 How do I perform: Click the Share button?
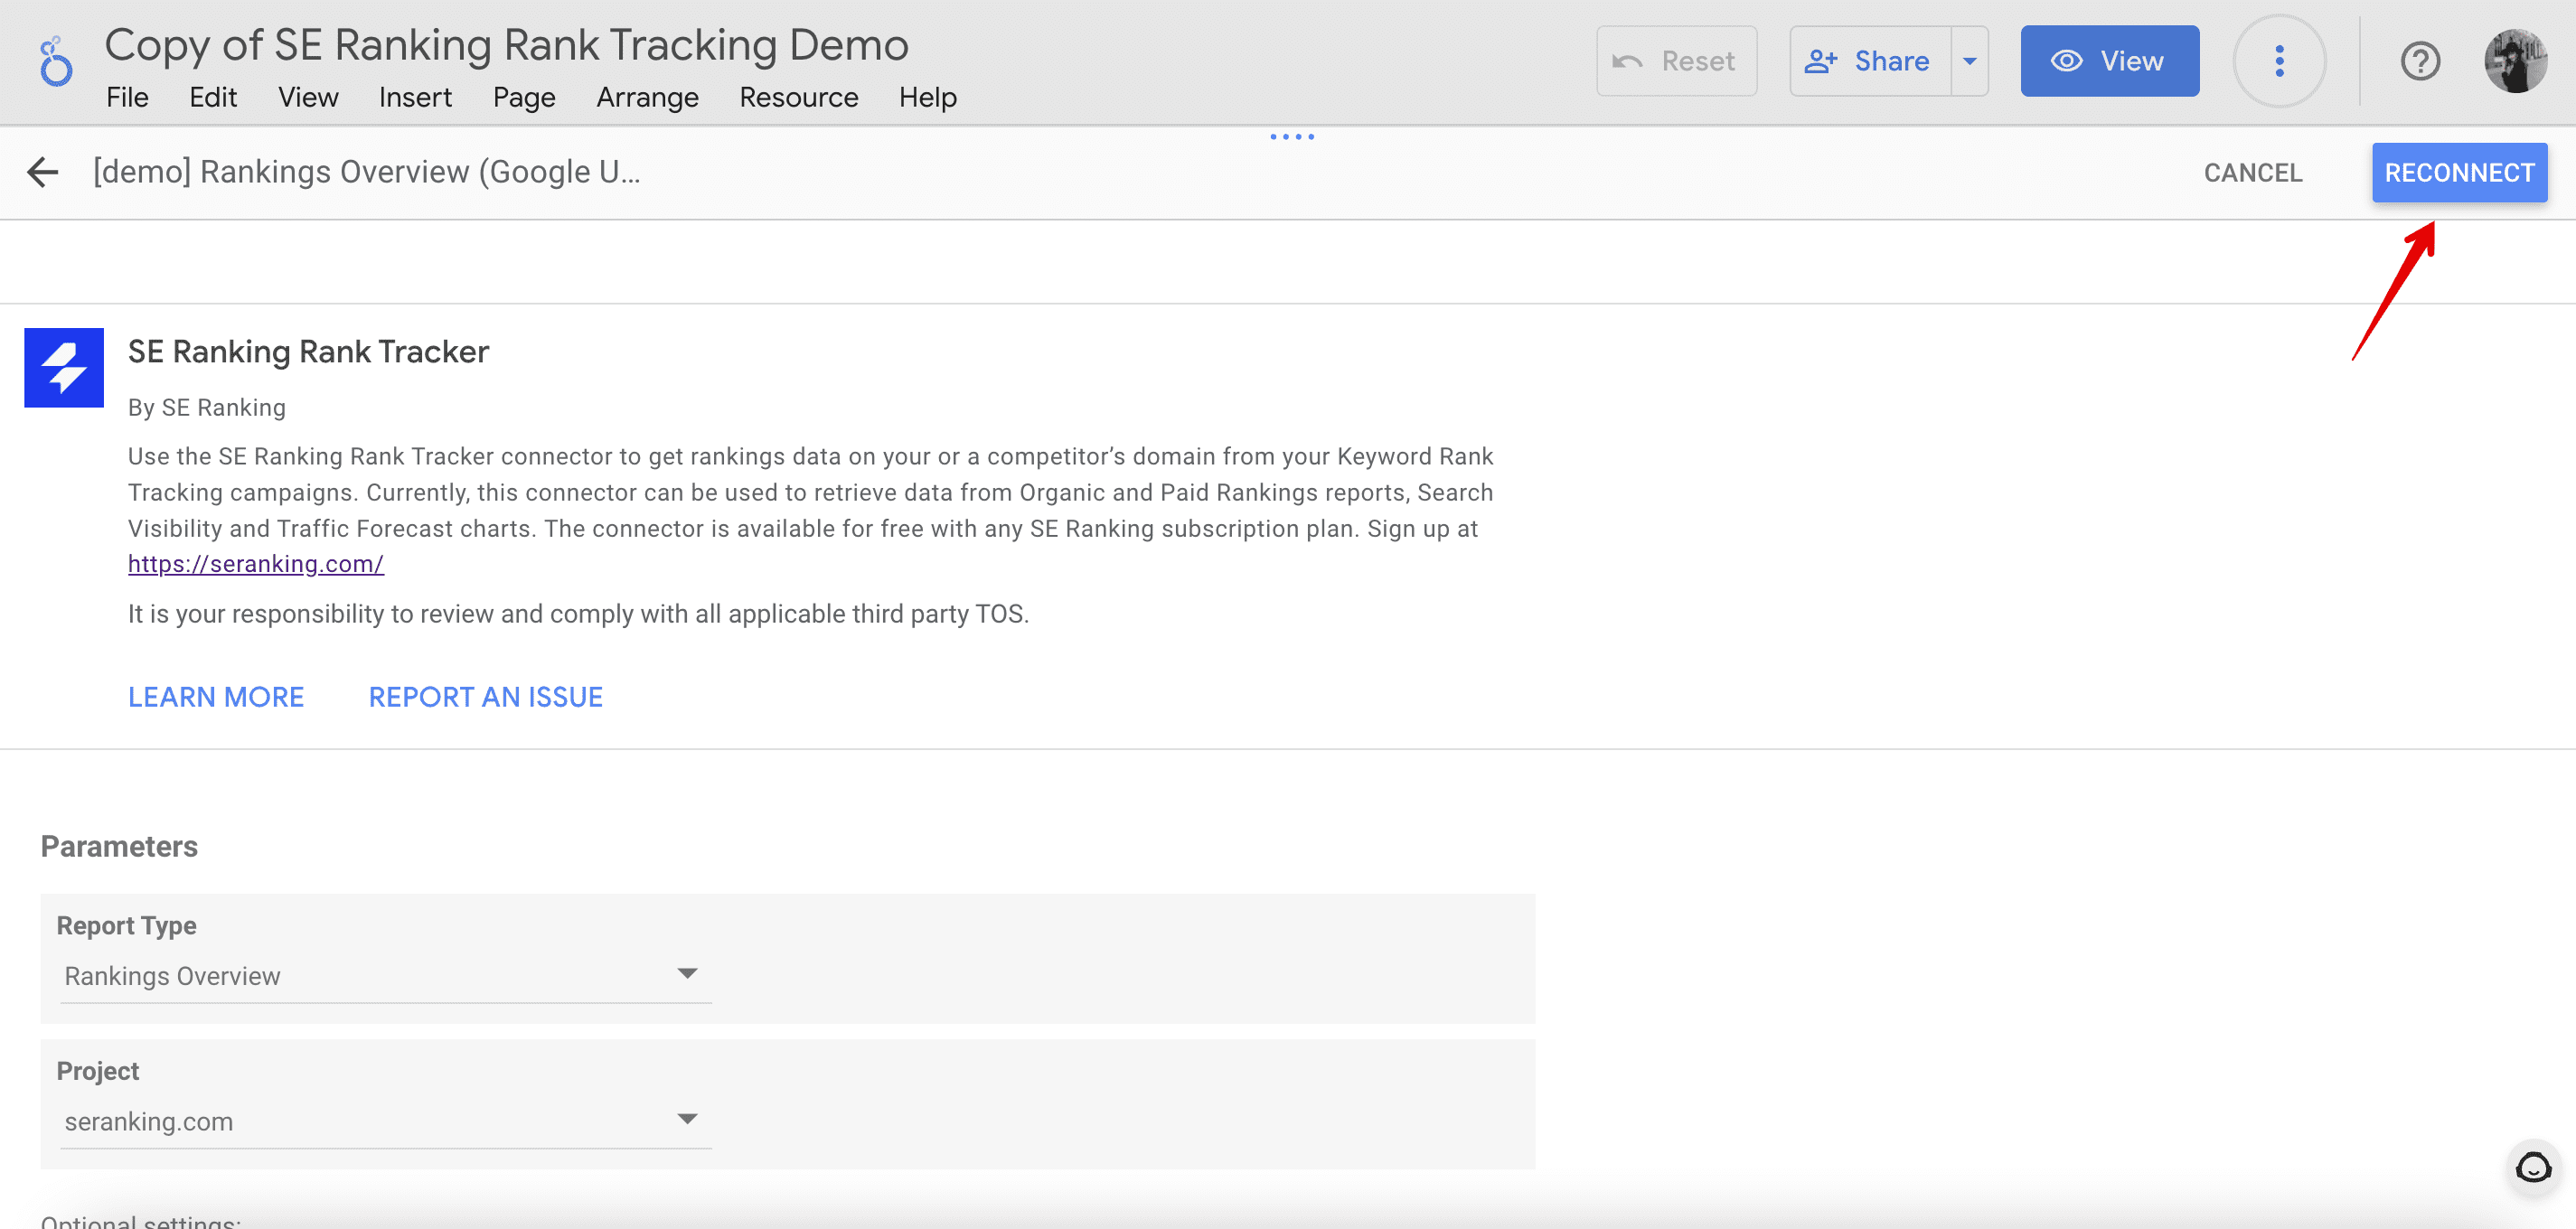[1869, 61]
